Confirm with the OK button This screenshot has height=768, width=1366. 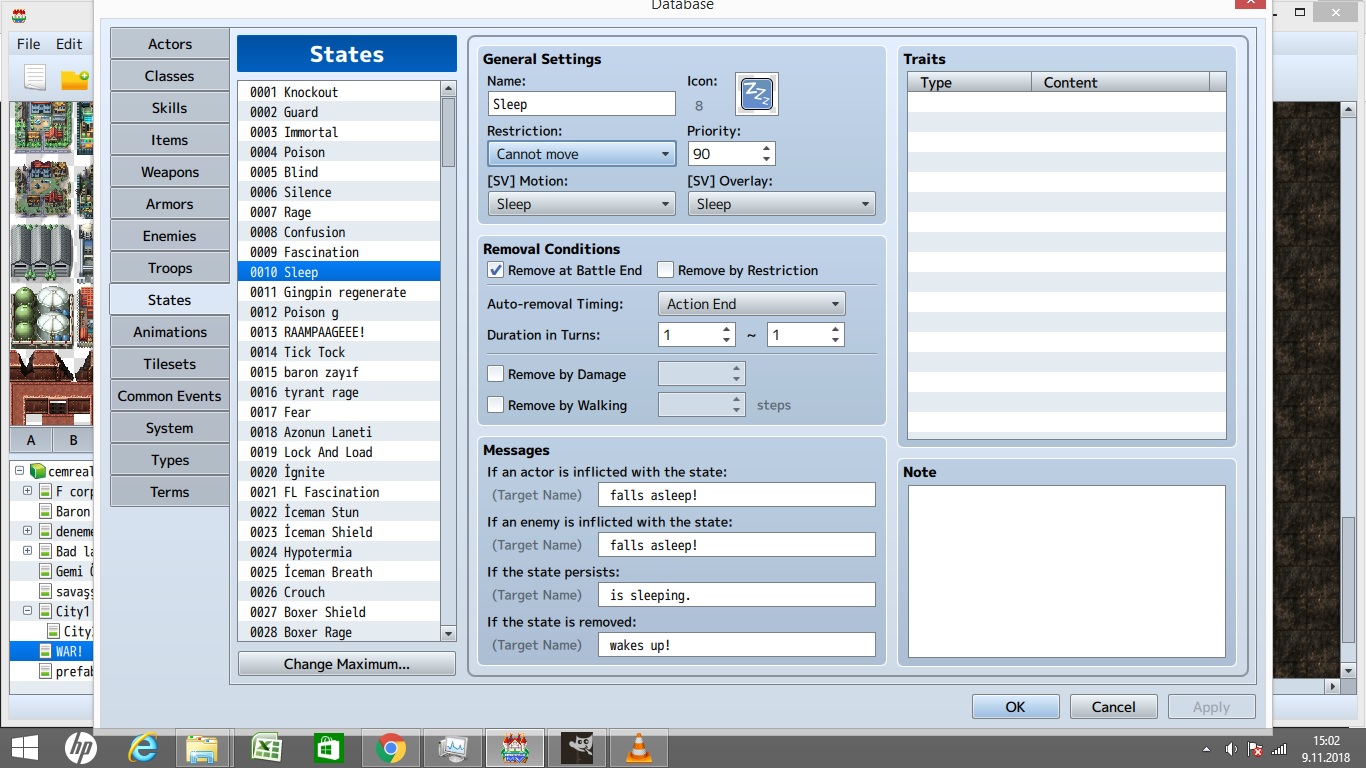tap(1015, 707)
